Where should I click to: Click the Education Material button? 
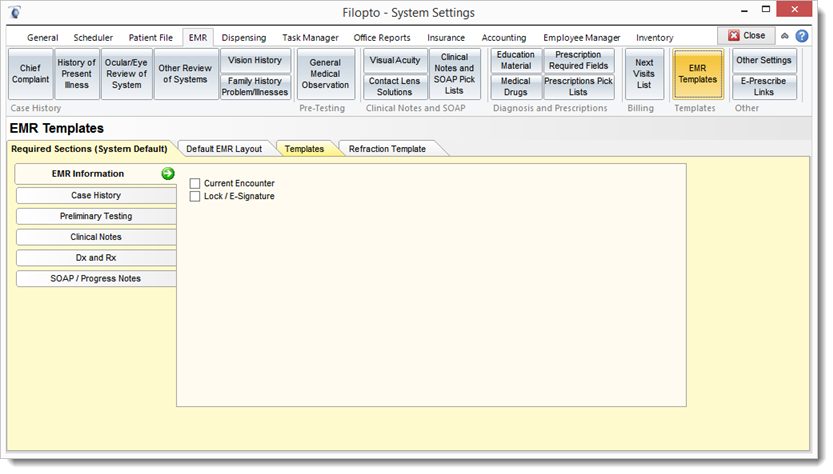pos(515,61)
